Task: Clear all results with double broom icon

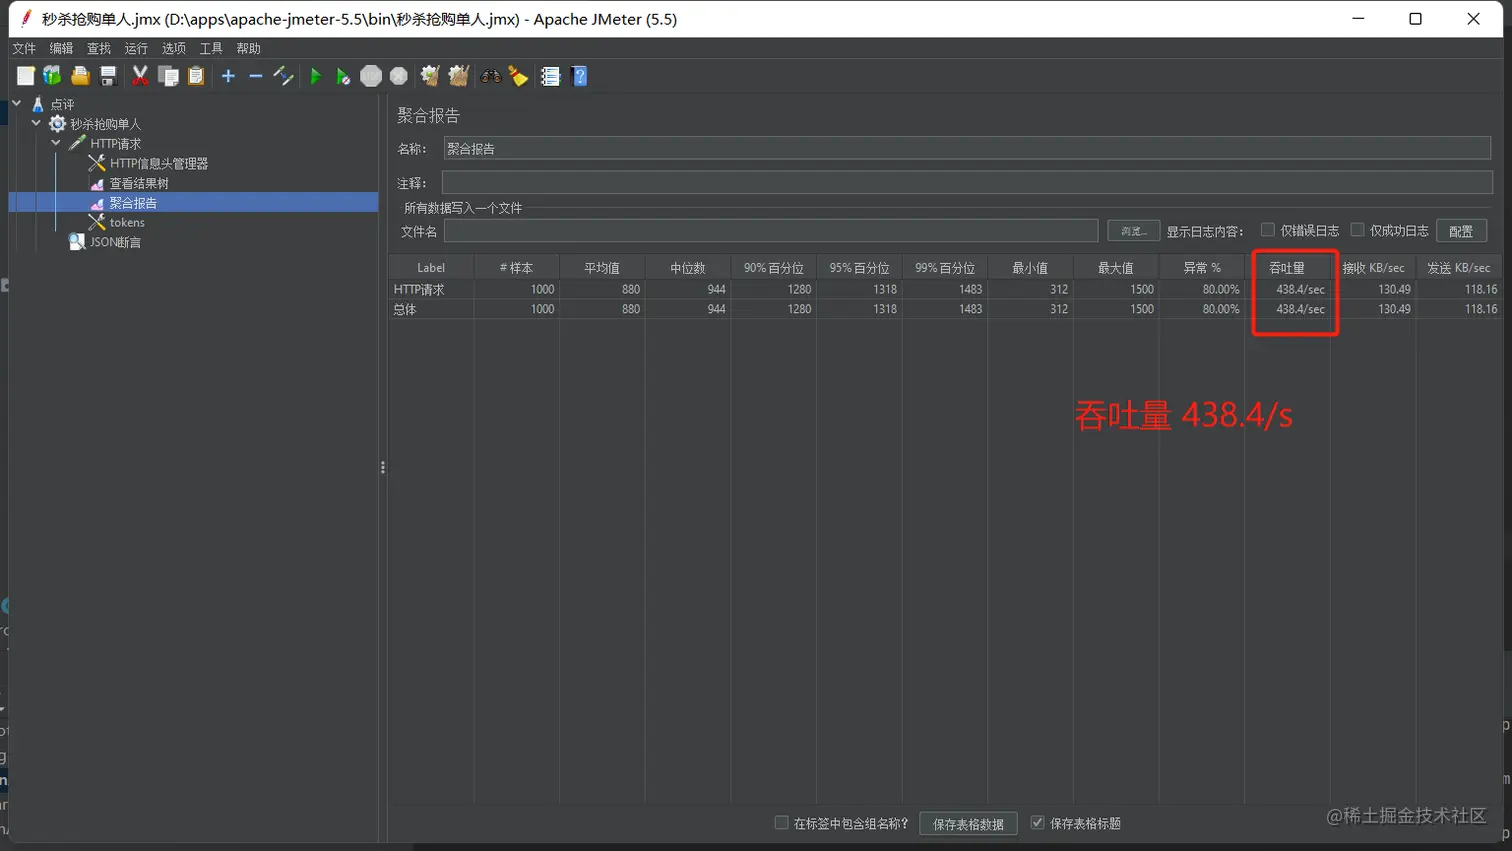Action: click(459, 76)
